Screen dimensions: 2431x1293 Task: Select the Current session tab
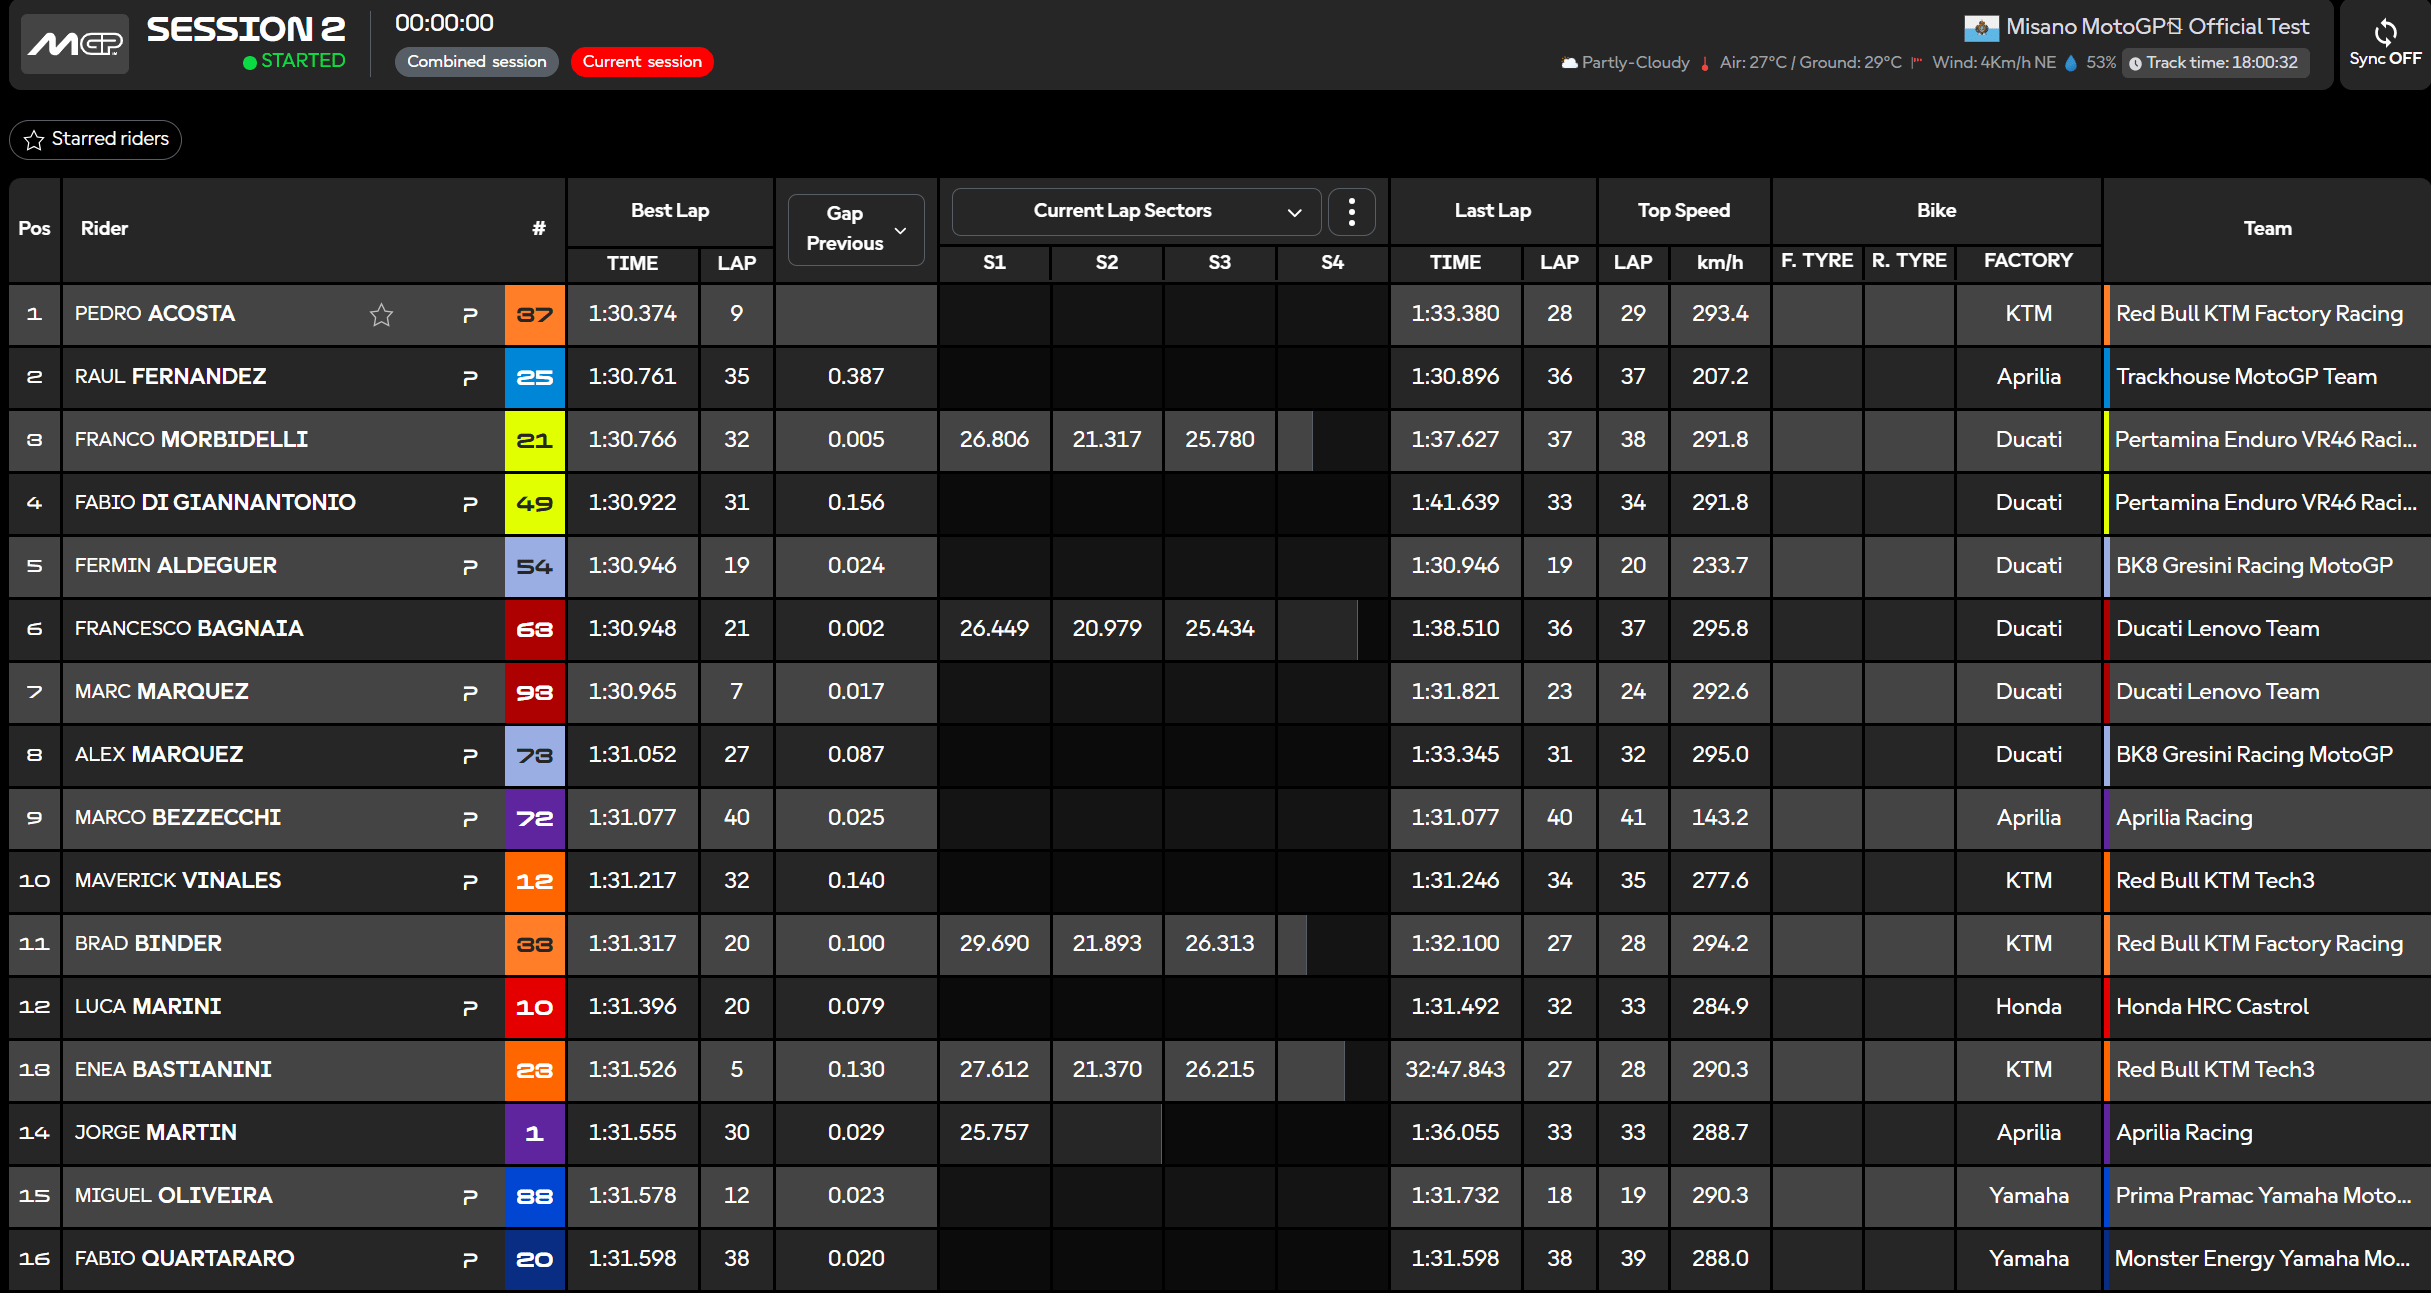[642, 62]
